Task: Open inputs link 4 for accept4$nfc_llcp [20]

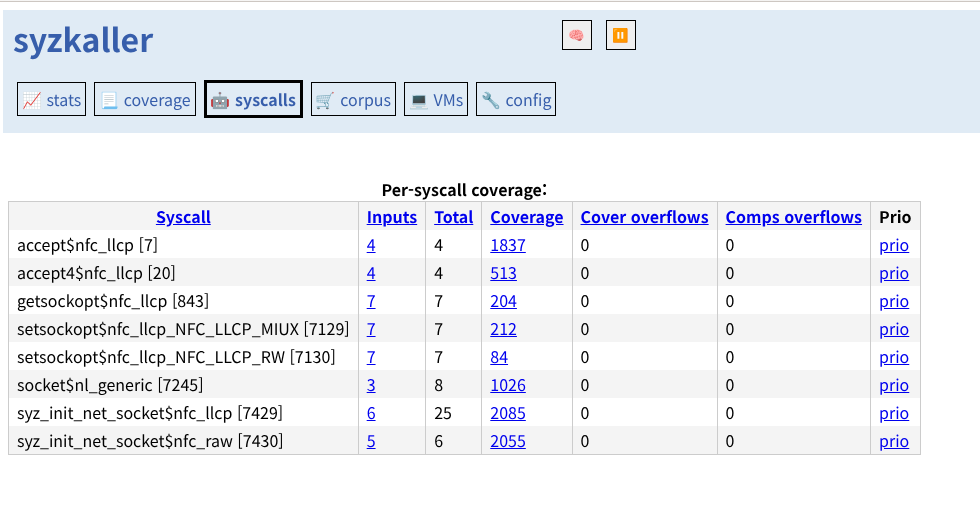Action: click(x=371, y=273)
